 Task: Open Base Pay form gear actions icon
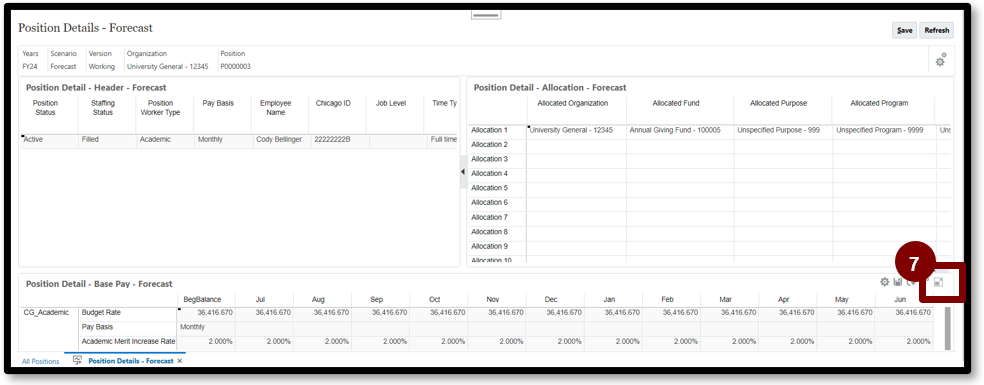(884, 283)
